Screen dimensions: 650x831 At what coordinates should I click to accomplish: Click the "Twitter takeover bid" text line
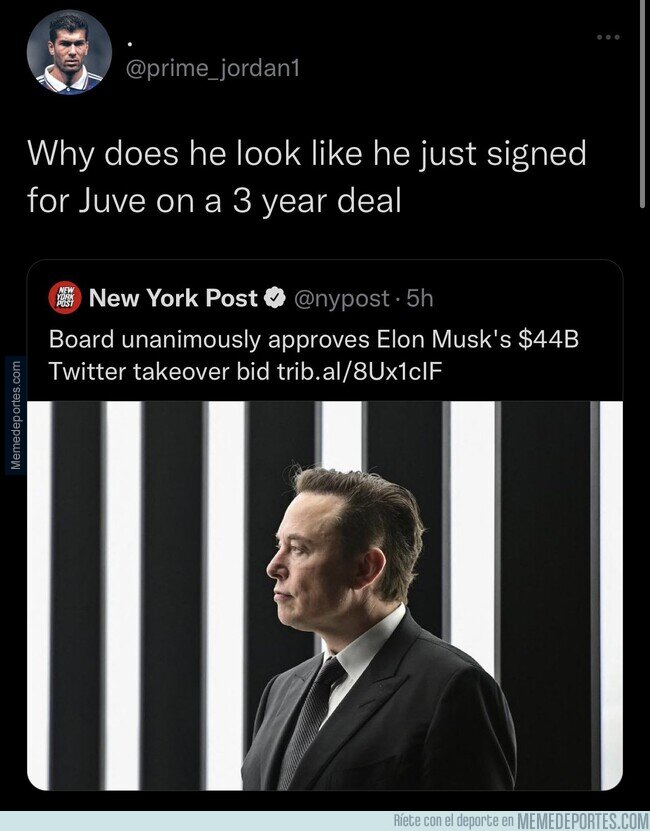142,370
